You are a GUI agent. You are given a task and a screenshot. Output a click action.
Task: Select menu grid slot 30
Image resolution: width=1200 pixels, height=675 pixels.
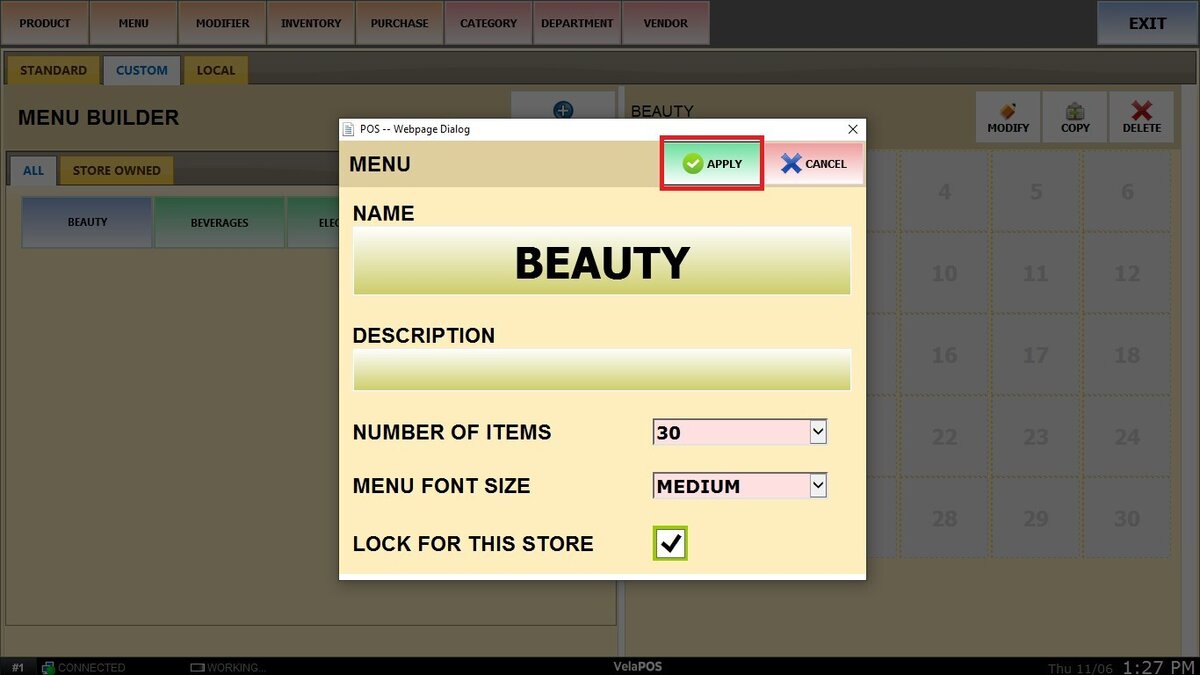pyautogui.click(x=1127, y=518)
